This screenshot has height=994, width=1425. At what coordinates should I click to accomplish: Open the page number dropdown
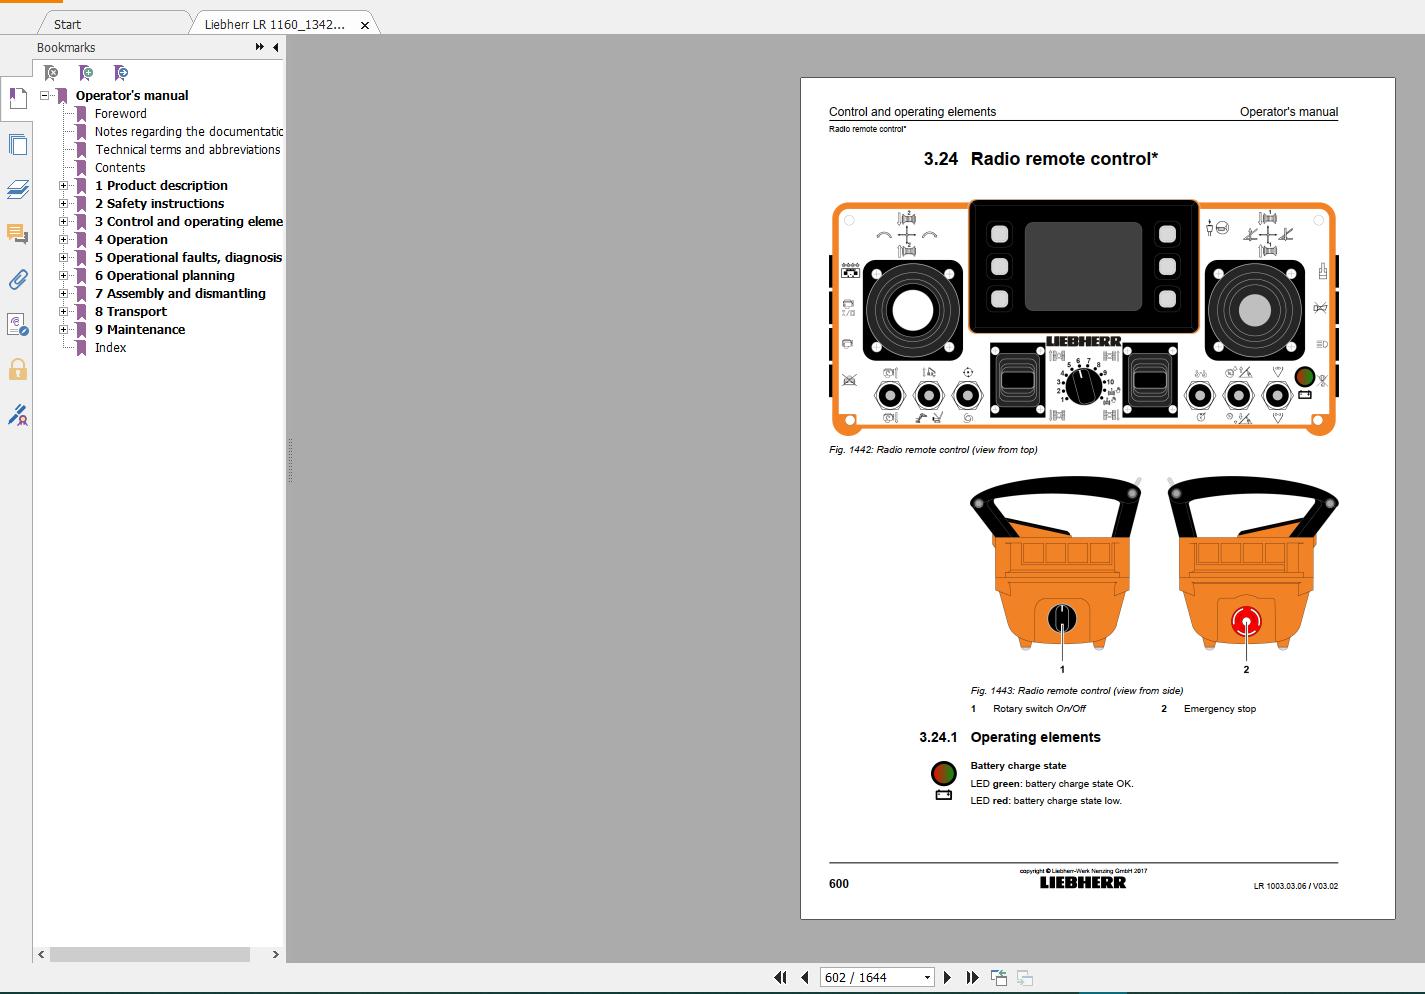click(x=925, y=977)
